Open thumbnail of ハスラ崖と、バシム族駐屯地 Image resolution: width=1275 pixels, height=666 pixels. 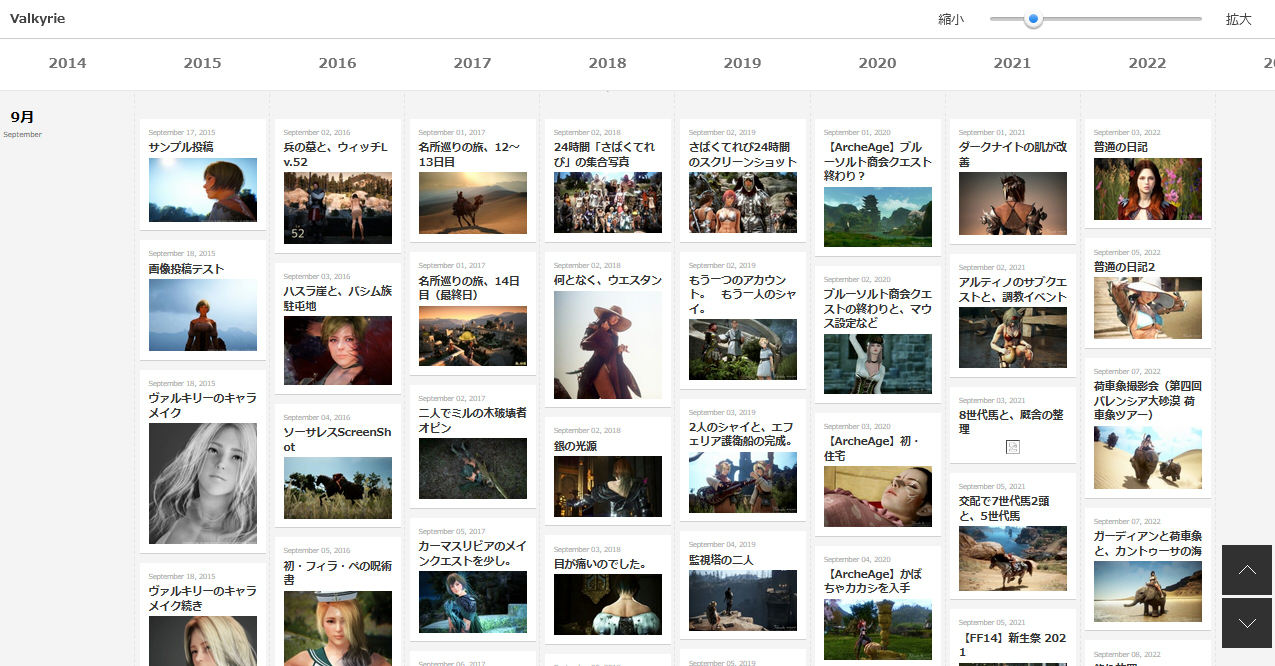tap(338, 351)
